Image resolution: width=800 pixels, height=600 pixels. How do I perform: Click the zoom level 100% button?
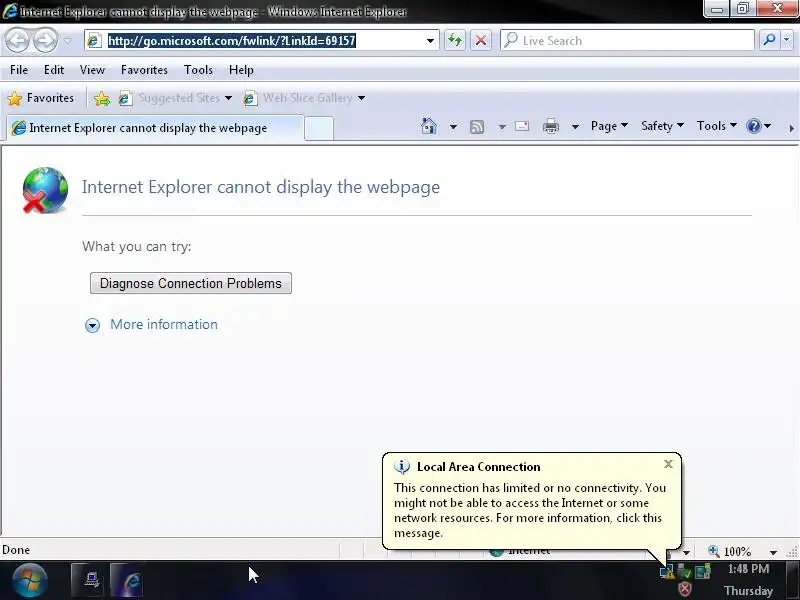[731, 552]
